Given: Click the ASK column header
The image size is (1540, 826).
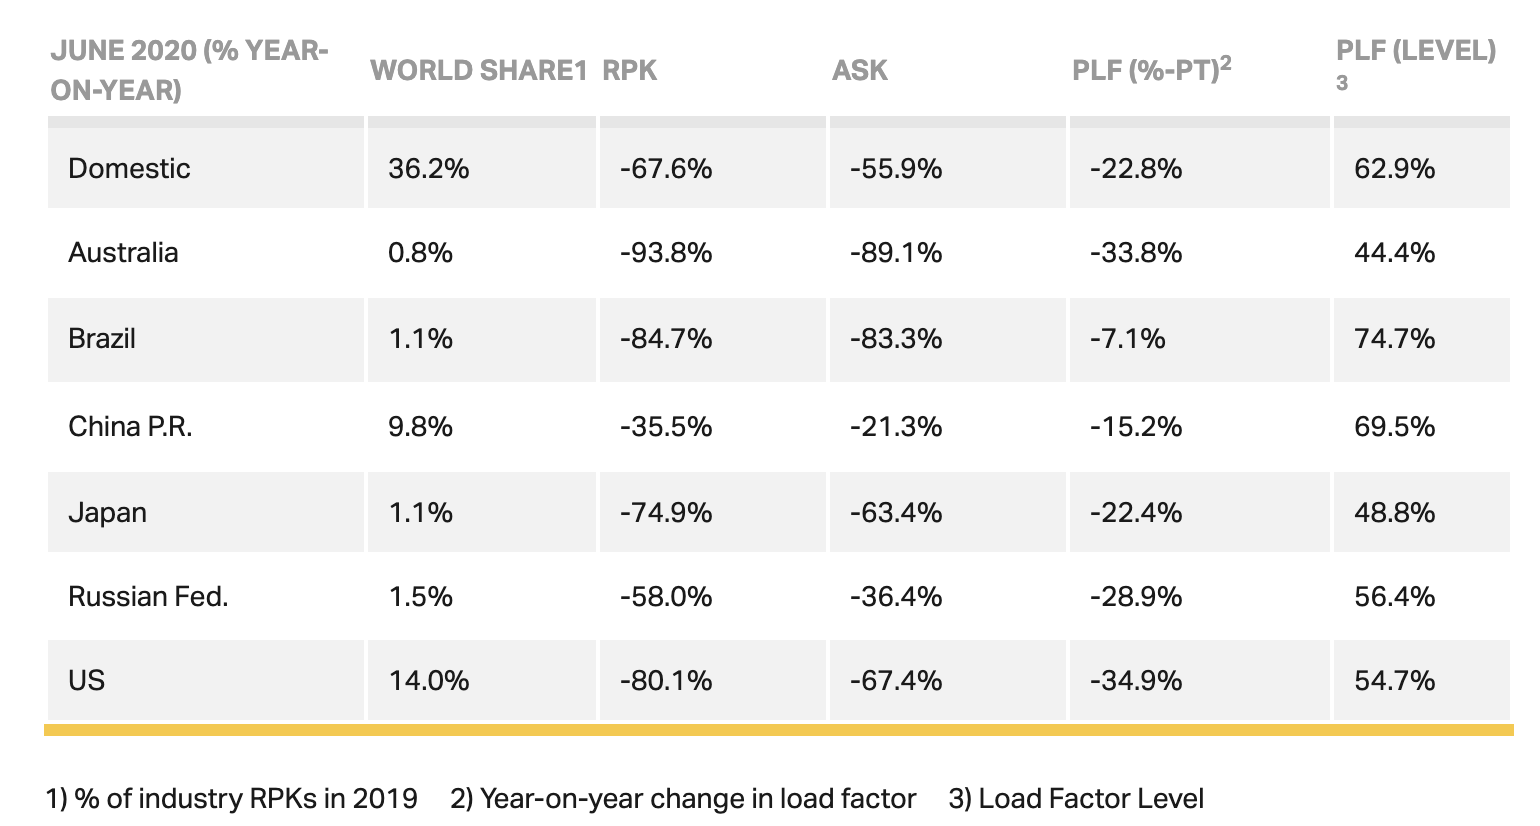Looking at the screenshot, I should coord(860,70).
